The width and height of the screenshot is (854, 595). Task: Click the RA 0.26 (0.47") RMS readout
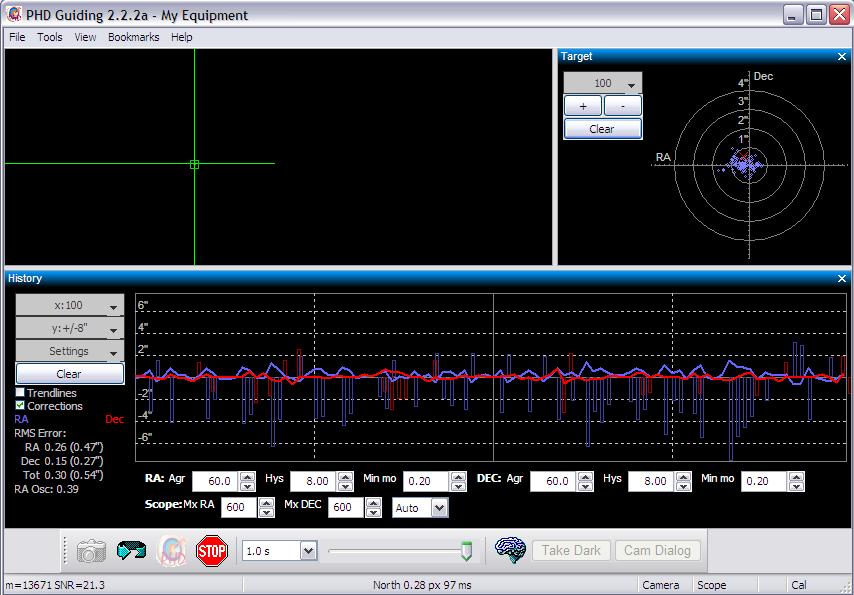coord(64,447)
